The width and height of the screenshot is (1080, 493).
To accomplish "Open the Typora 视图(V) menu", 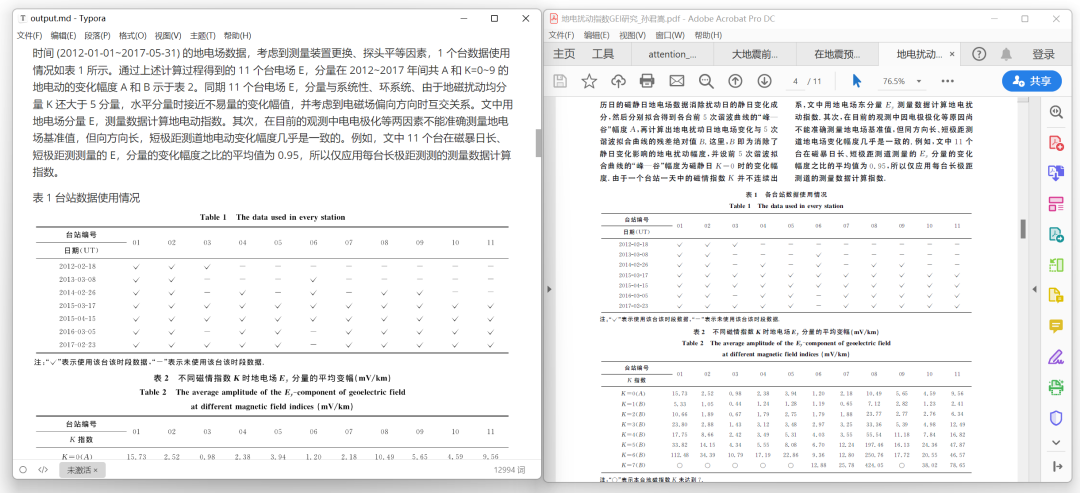I will pyautogui.click(x=168, y=36).
